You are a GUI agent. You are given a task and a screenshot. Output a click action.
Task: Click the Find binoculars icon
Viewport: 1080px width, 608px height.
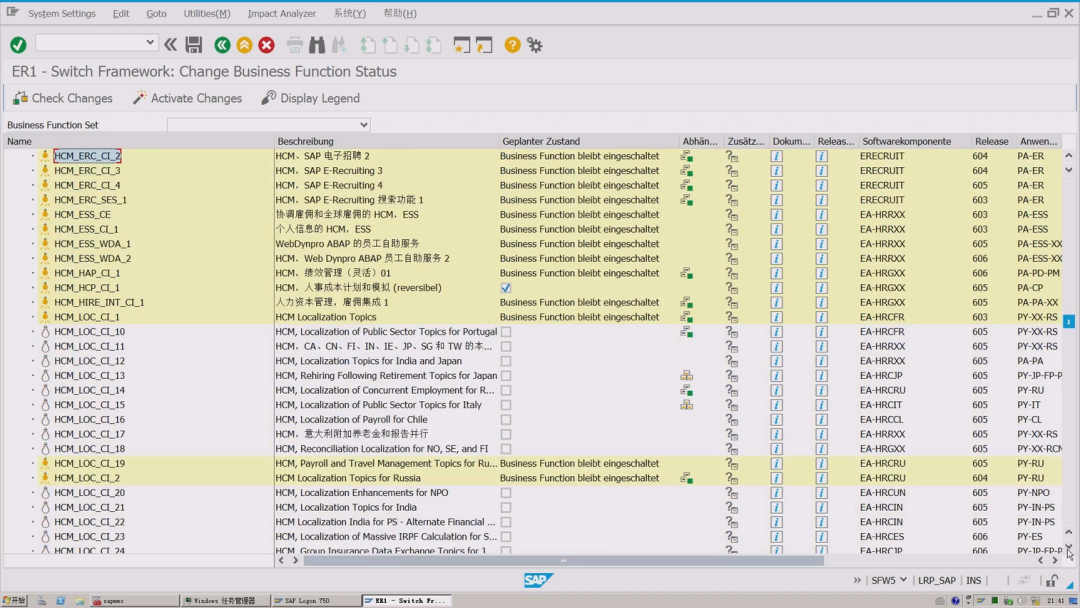[317, 45]
